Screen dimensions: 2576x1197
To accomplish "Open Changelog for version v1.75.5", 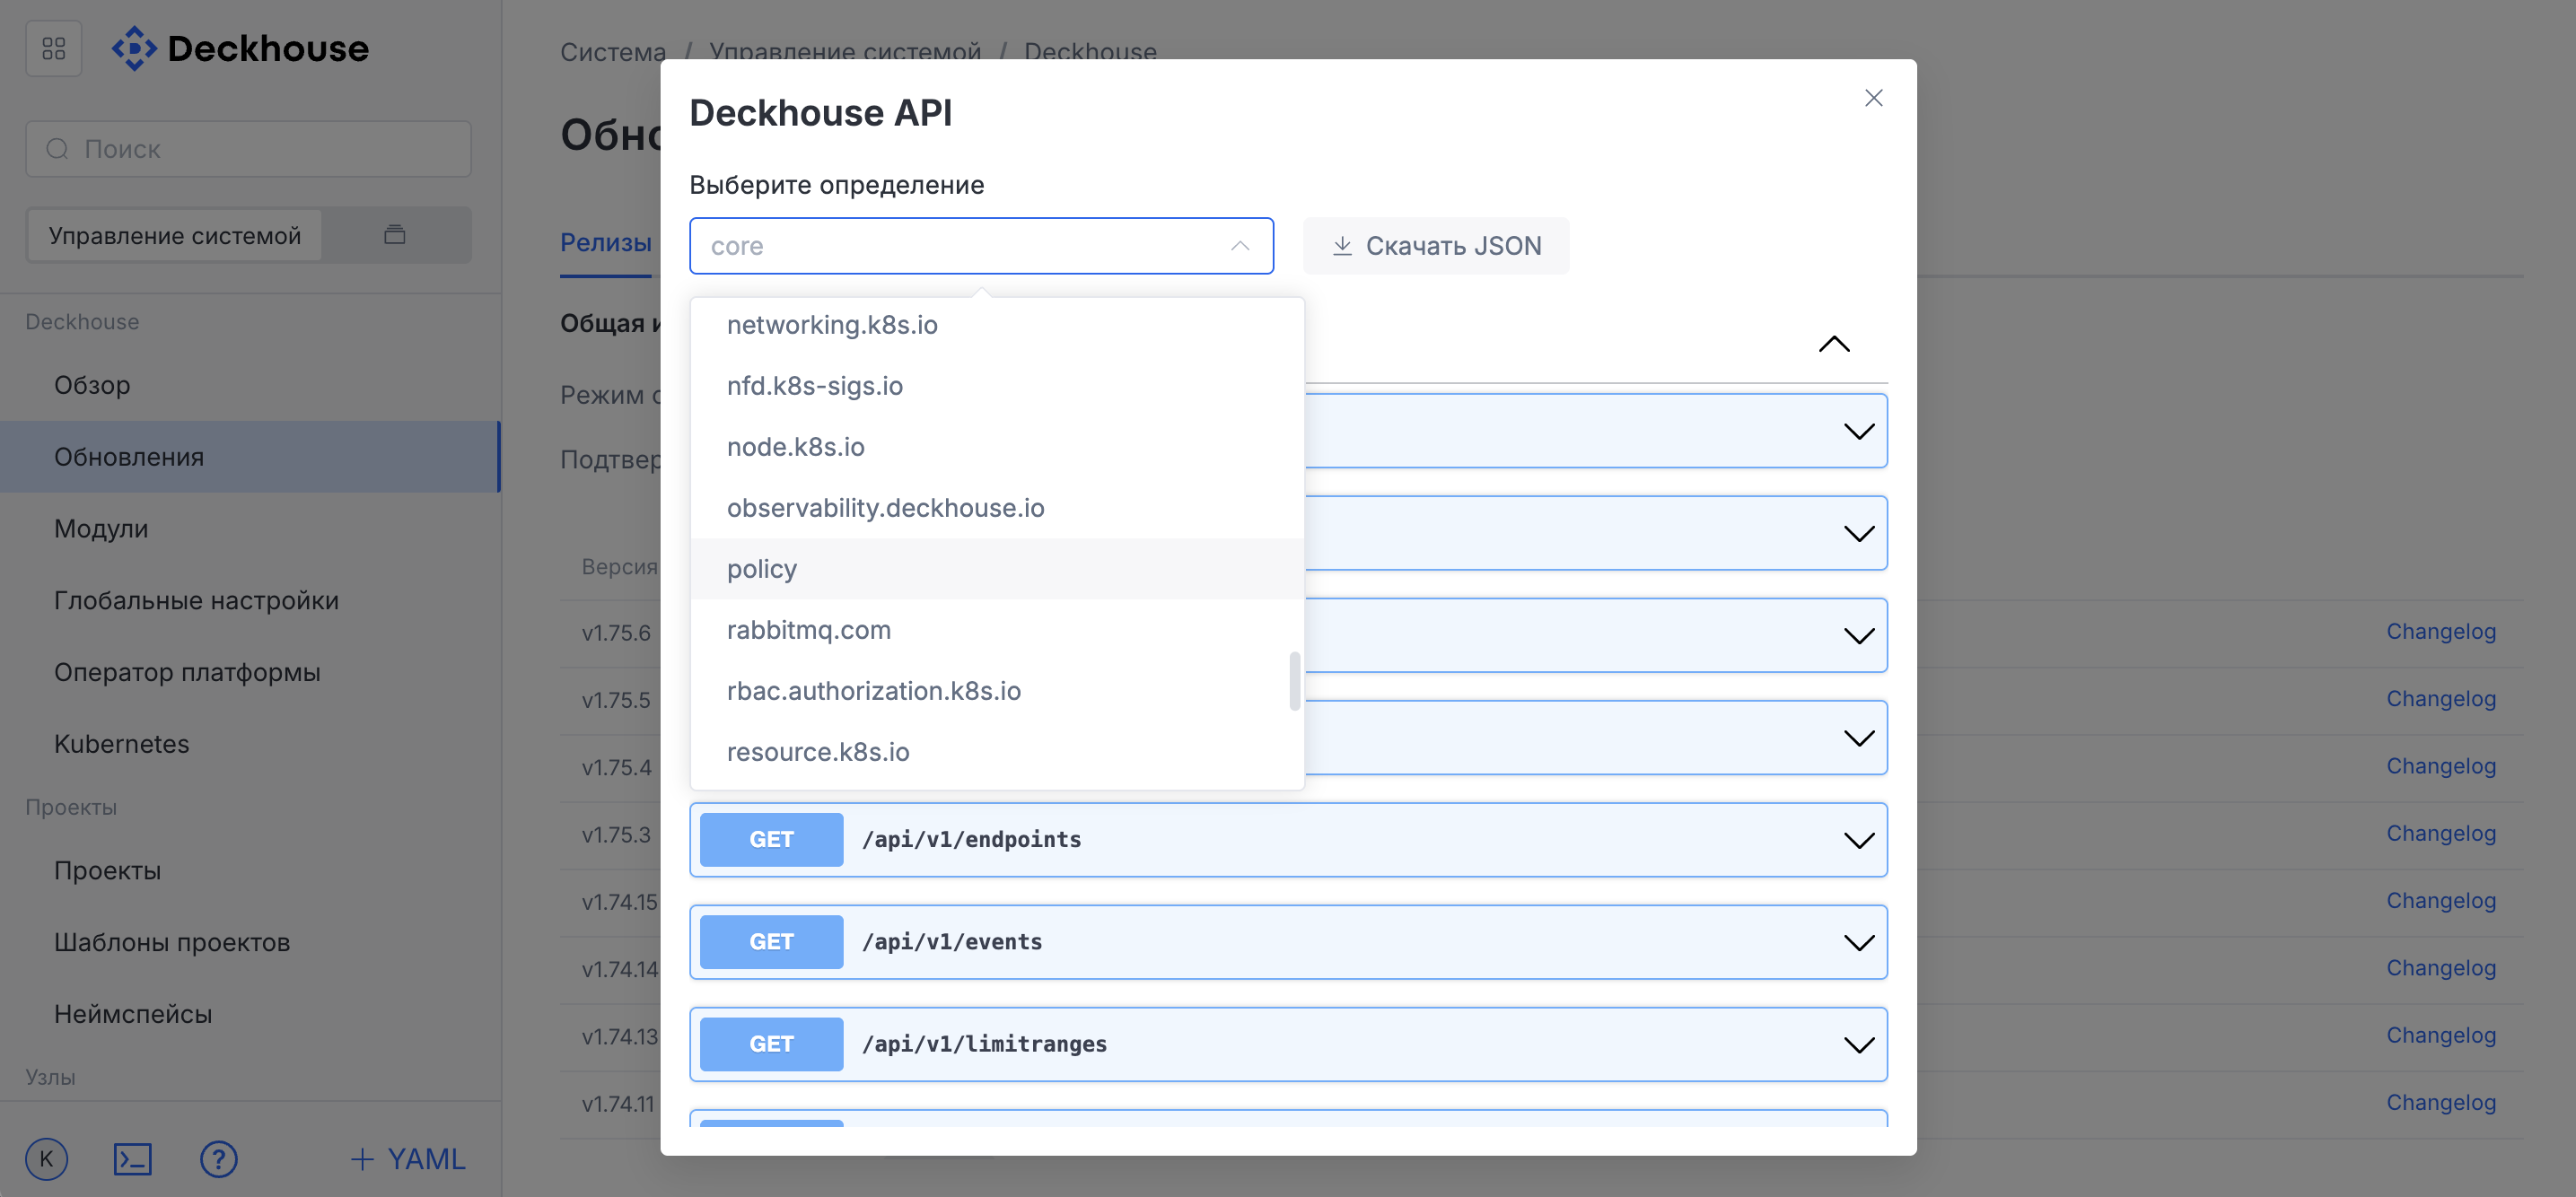I will (2441, 699).
